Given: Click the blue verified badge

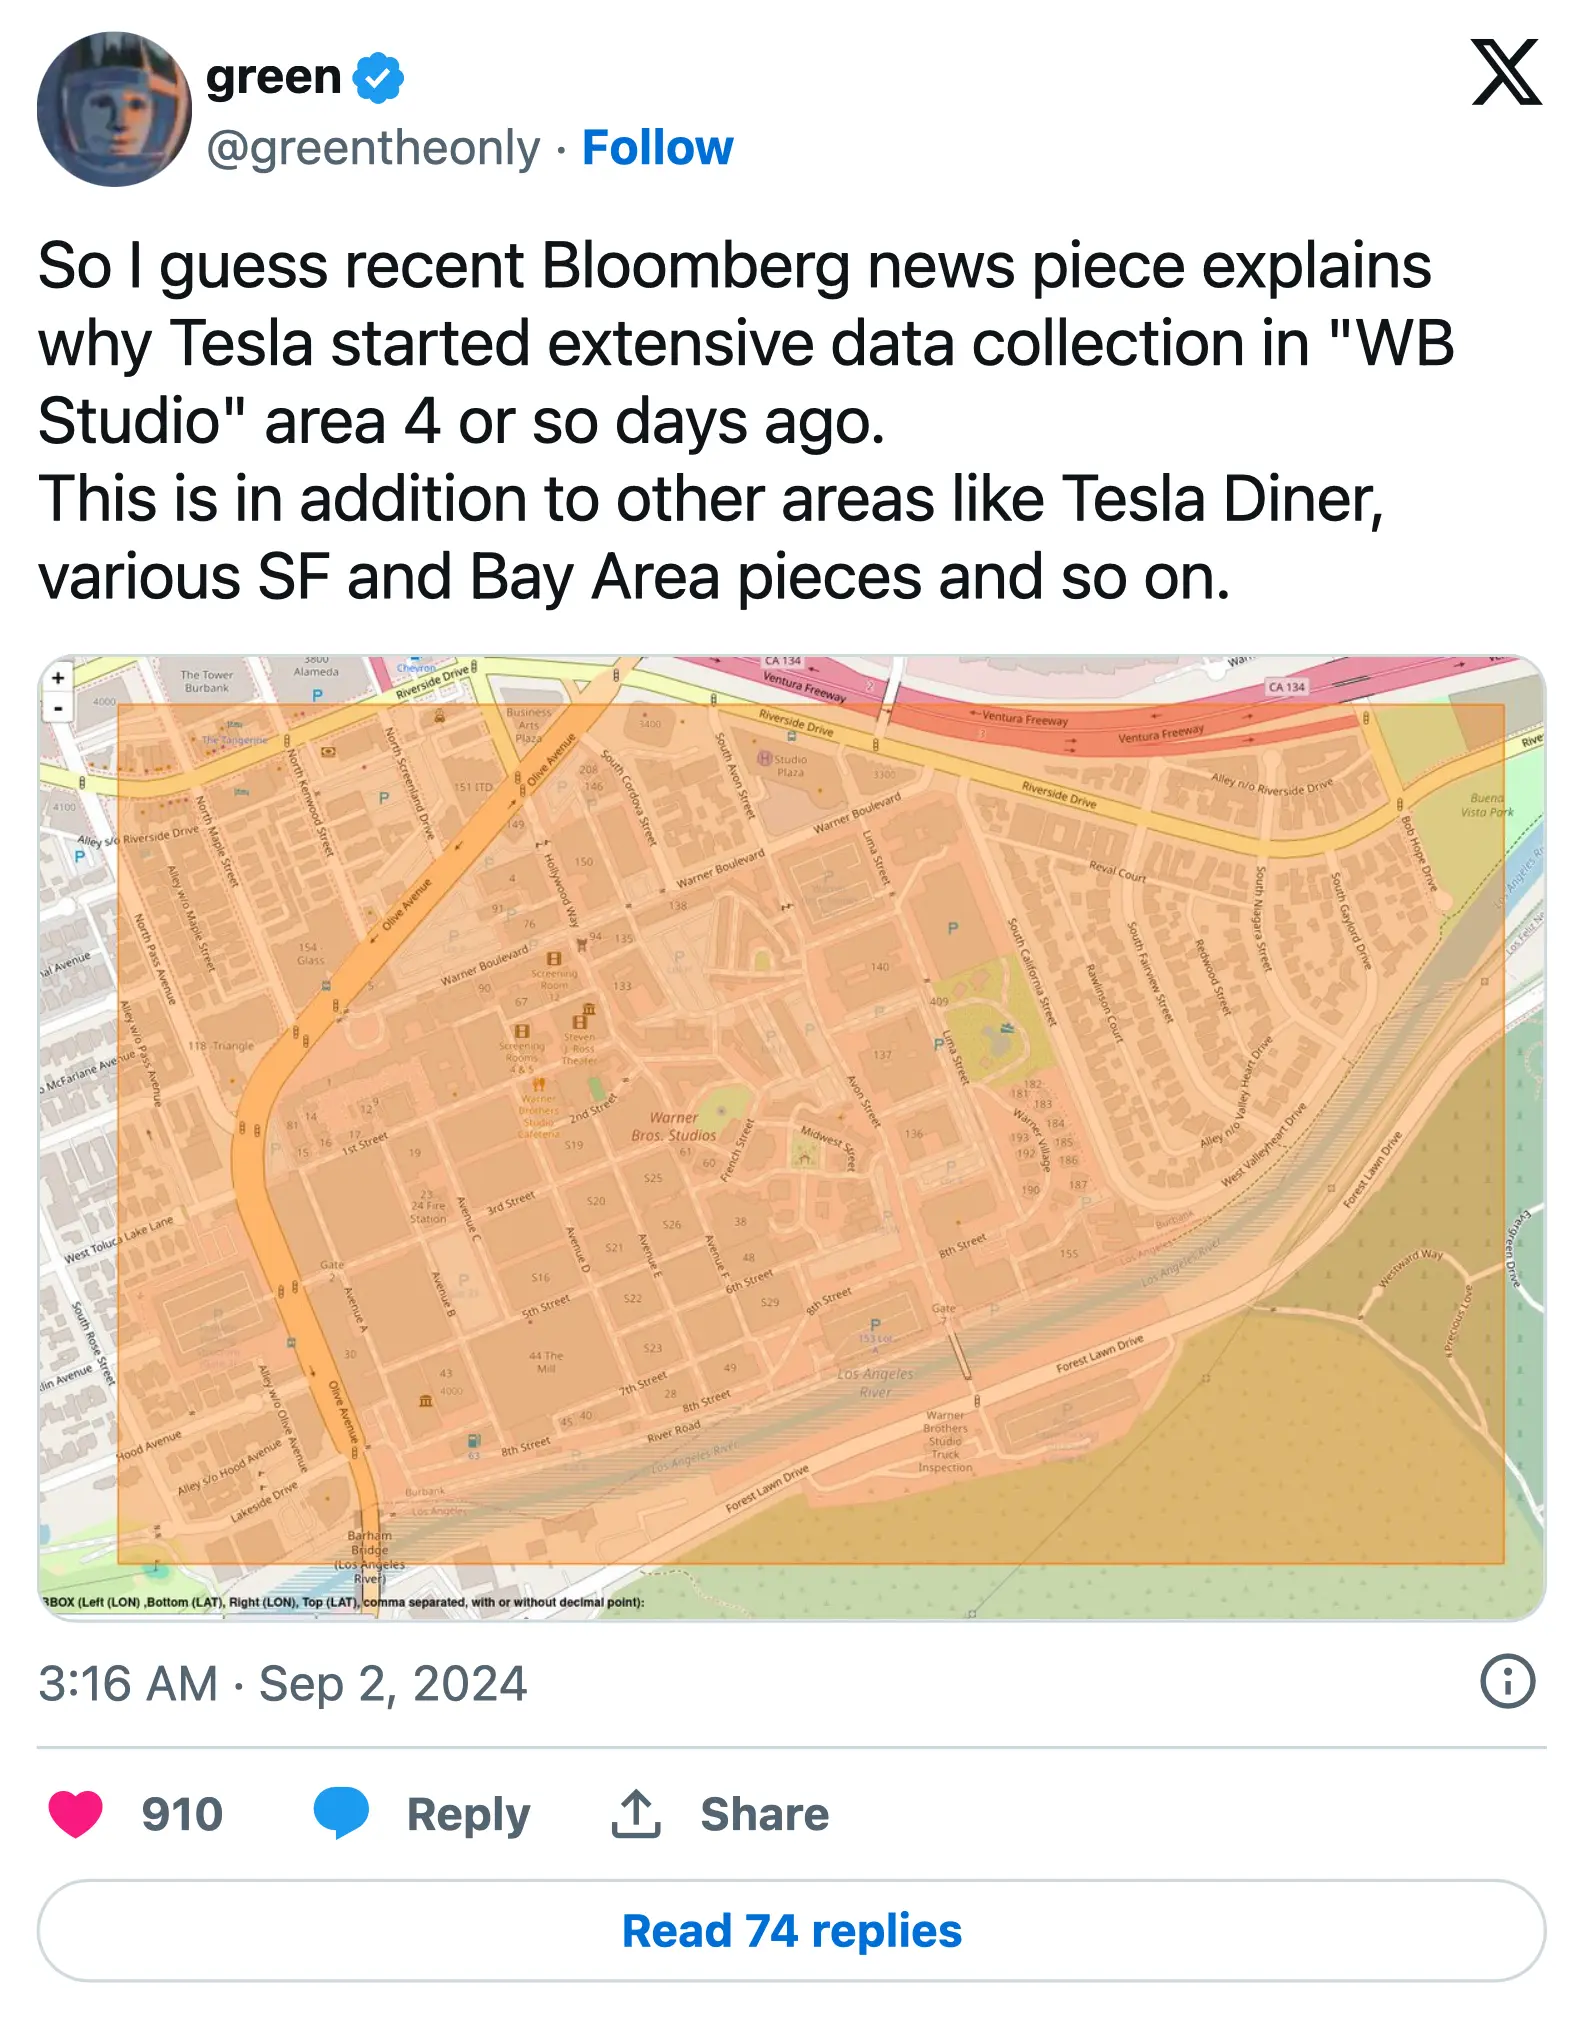Looking at the screenshot, I should point(379,78).
